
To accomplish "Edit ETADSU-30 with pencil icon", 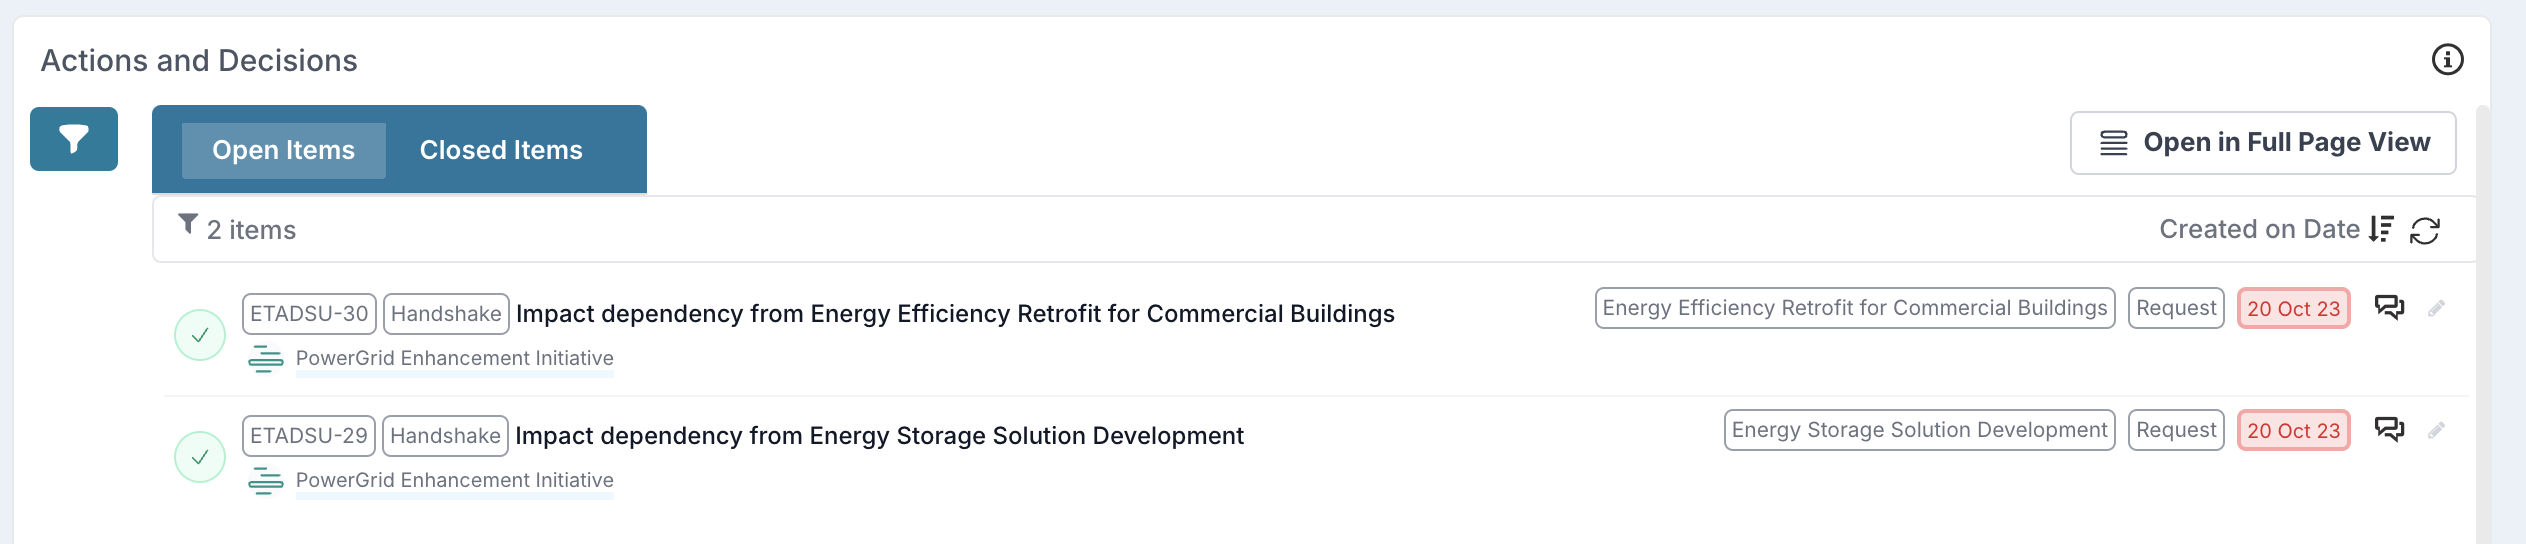I will pos(2436,308).
